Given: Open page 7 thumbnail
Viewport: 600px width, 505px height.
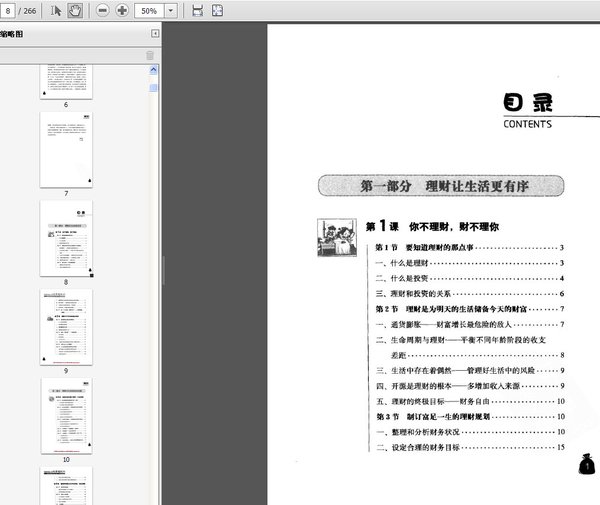Looking at the screenshot, I should pyautogui.click(x=66, y=150).
